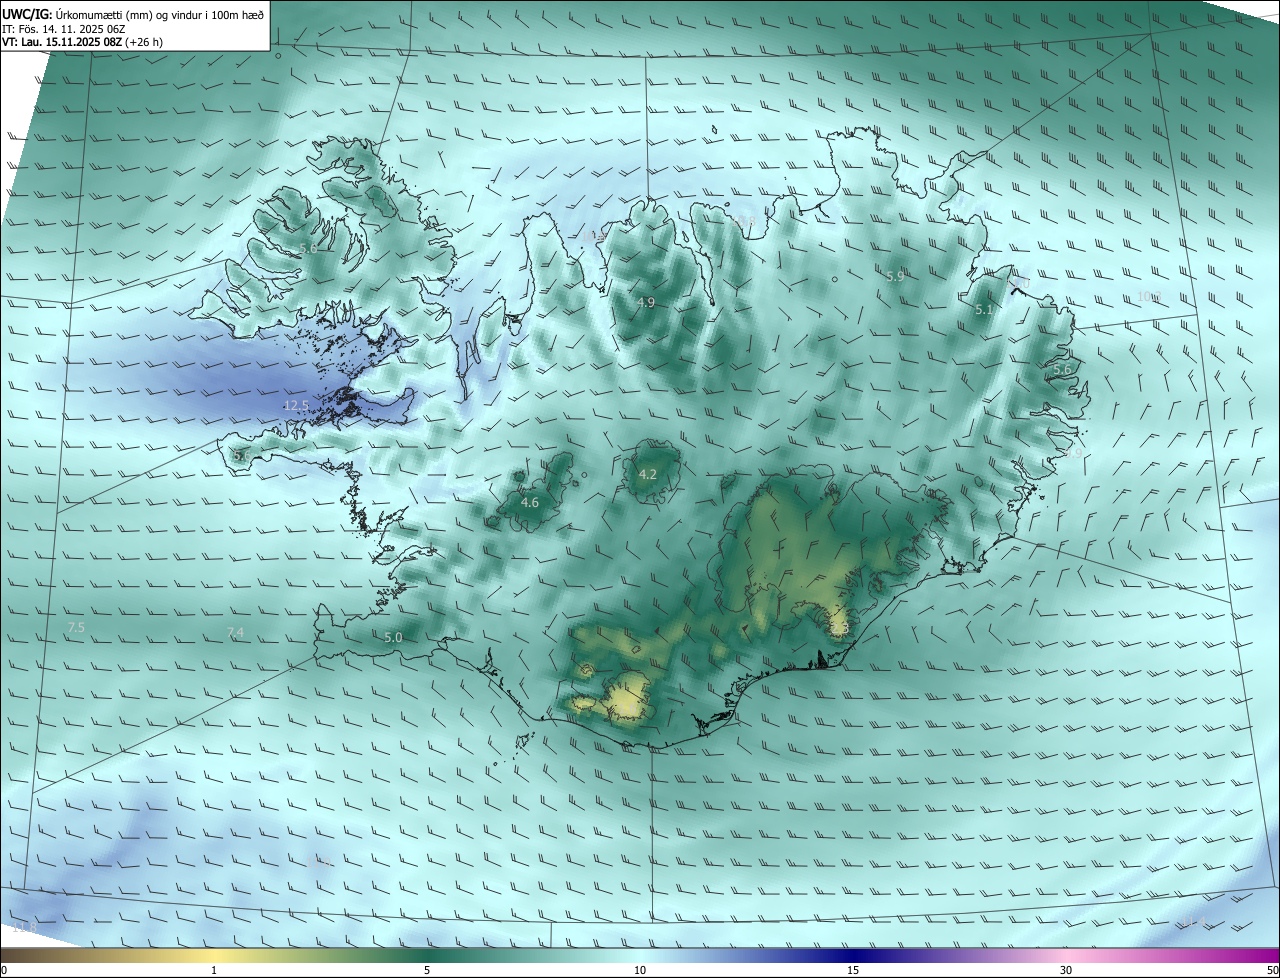Click the "15" tick on the color scale
Image resolution: width=1280 pixels, height=978 pixels.
coord(853,970)
